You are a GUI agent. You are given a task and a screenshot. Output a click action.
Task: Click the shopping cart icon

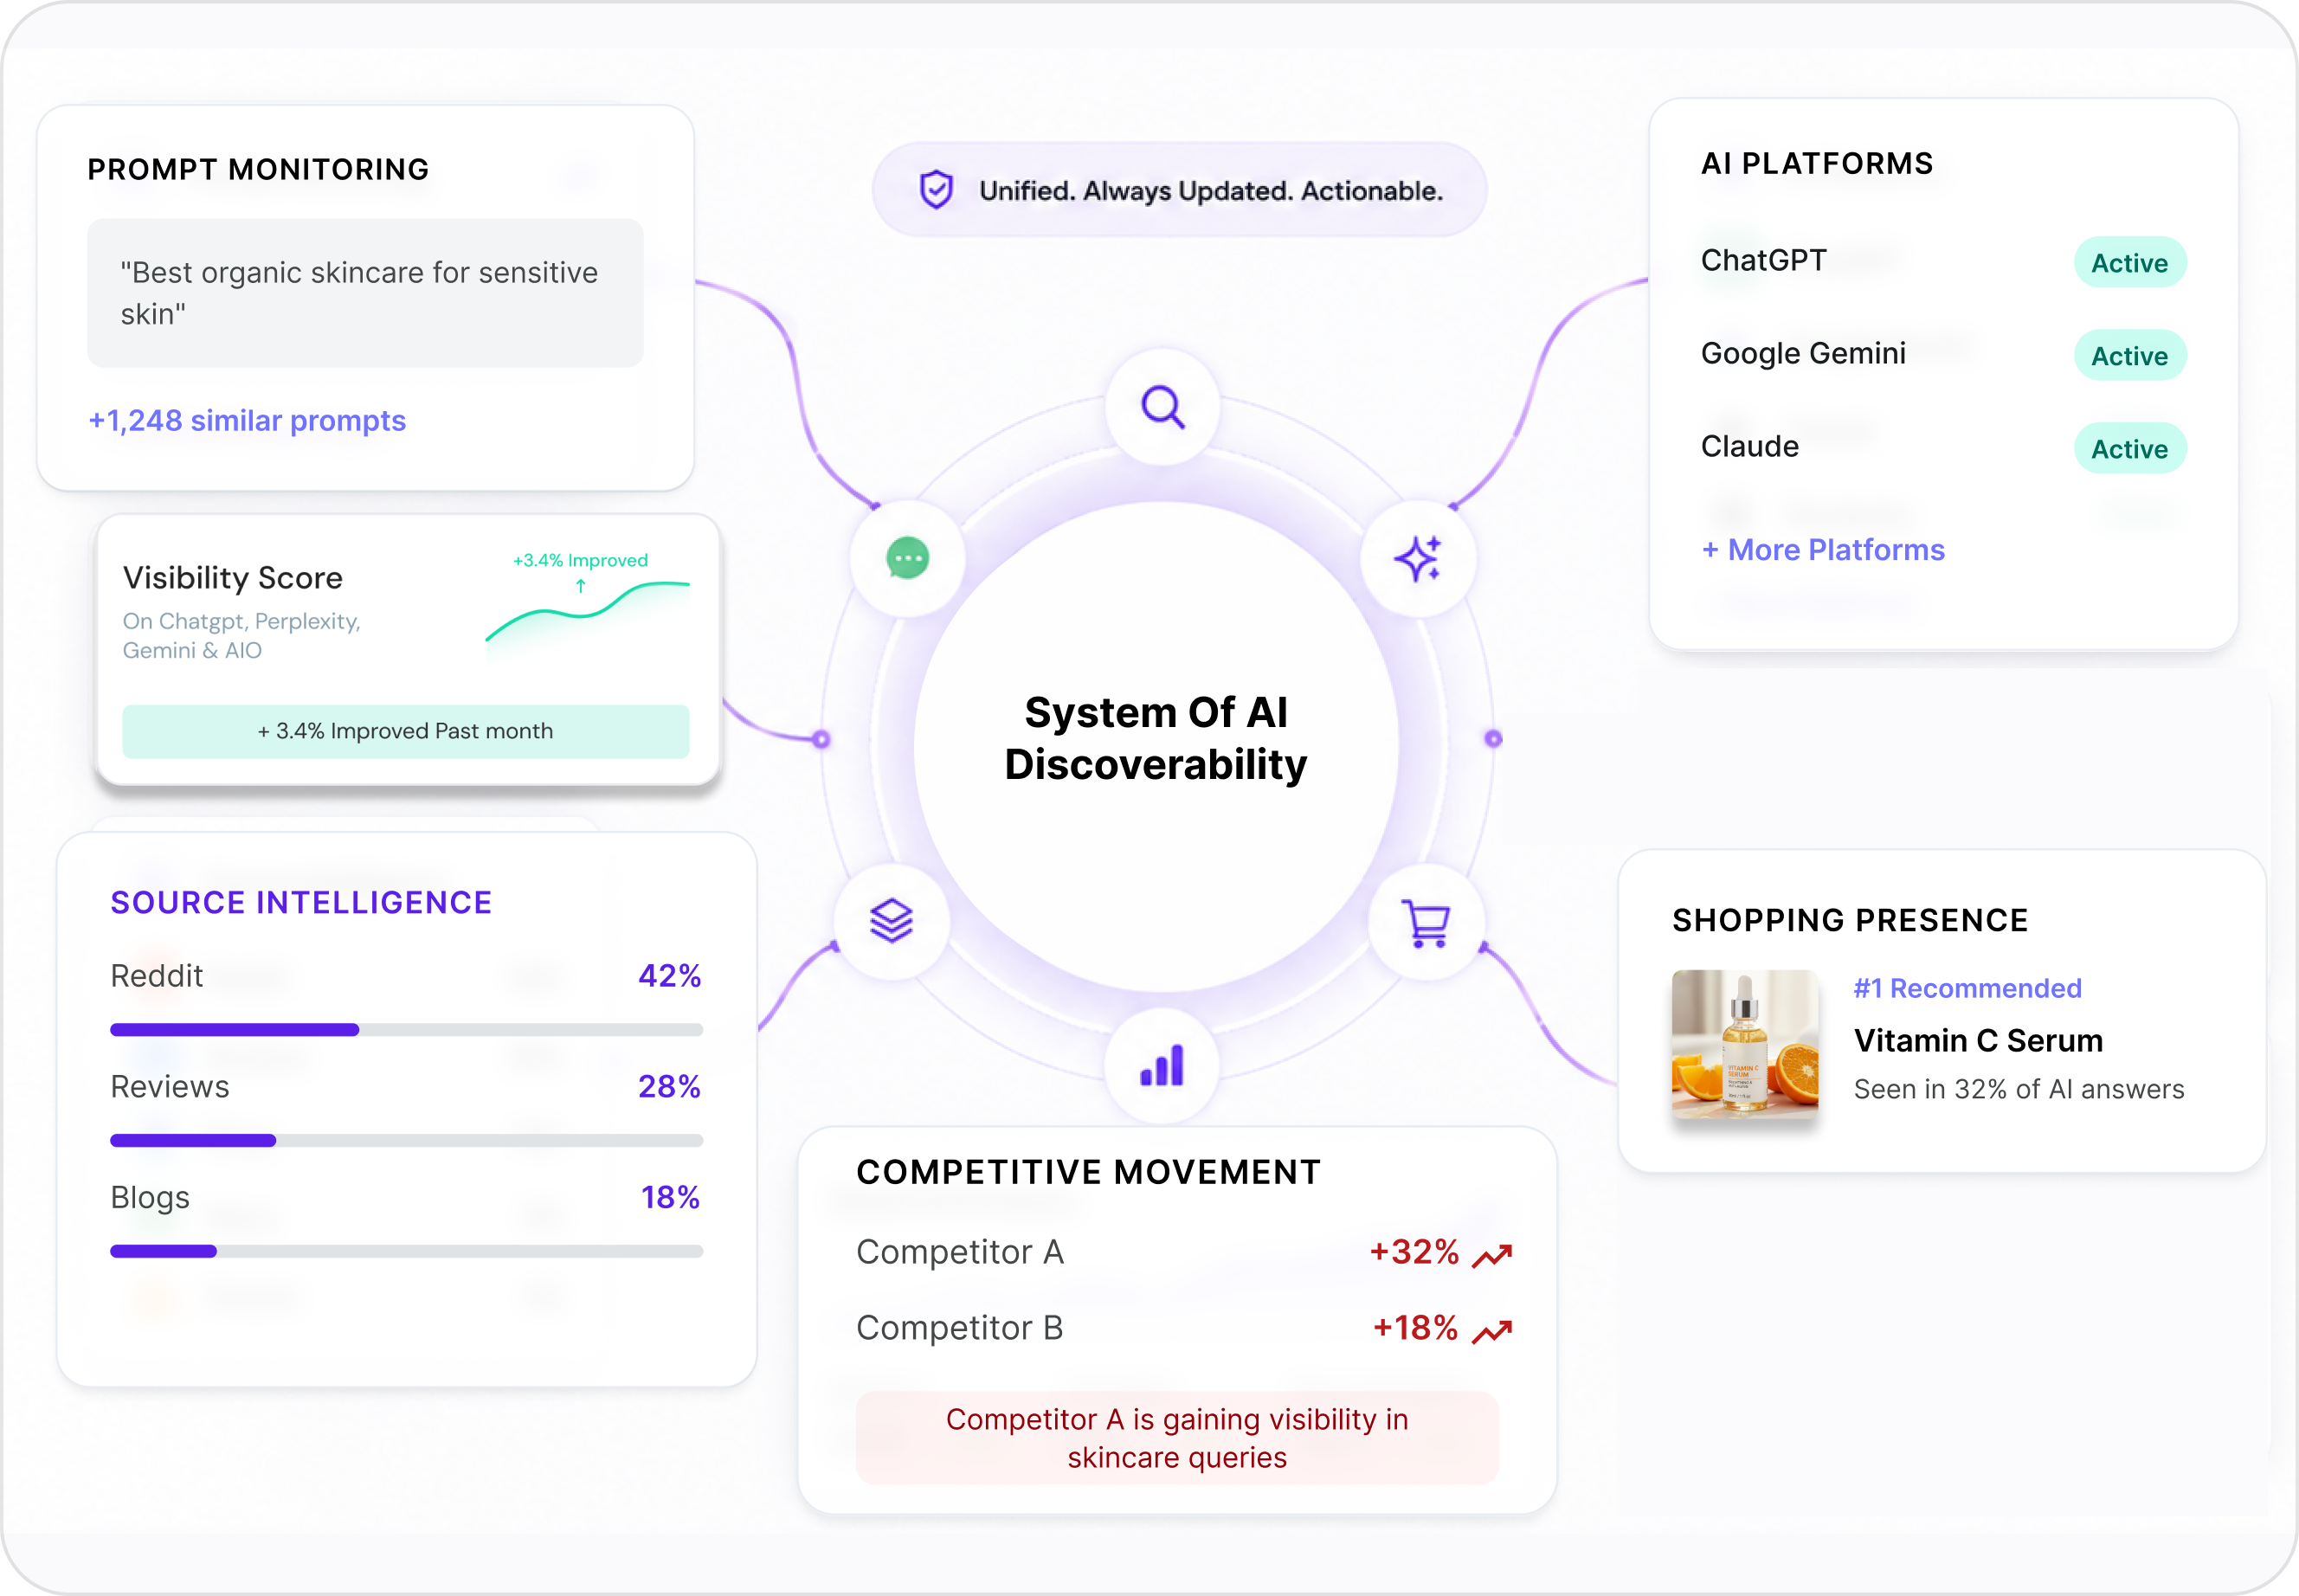point(1426,923)
